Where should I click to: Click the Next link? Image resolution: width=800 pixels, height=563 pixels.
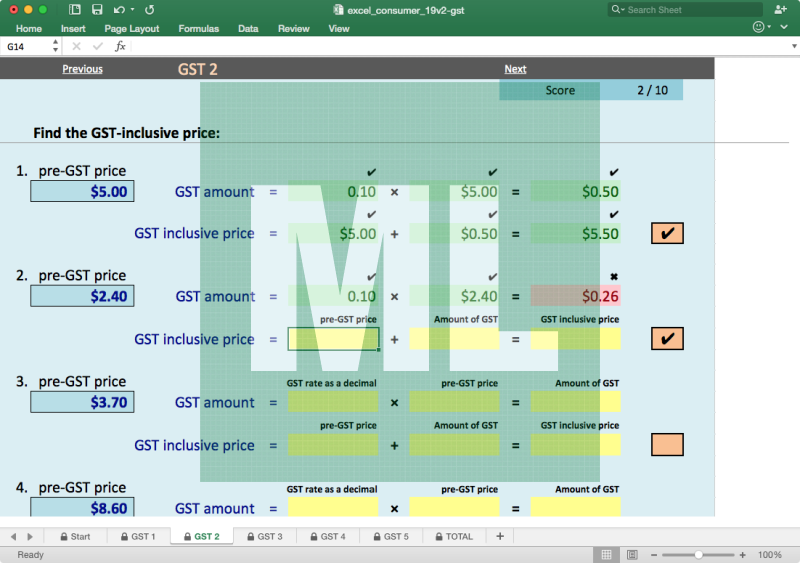(515, 69)
